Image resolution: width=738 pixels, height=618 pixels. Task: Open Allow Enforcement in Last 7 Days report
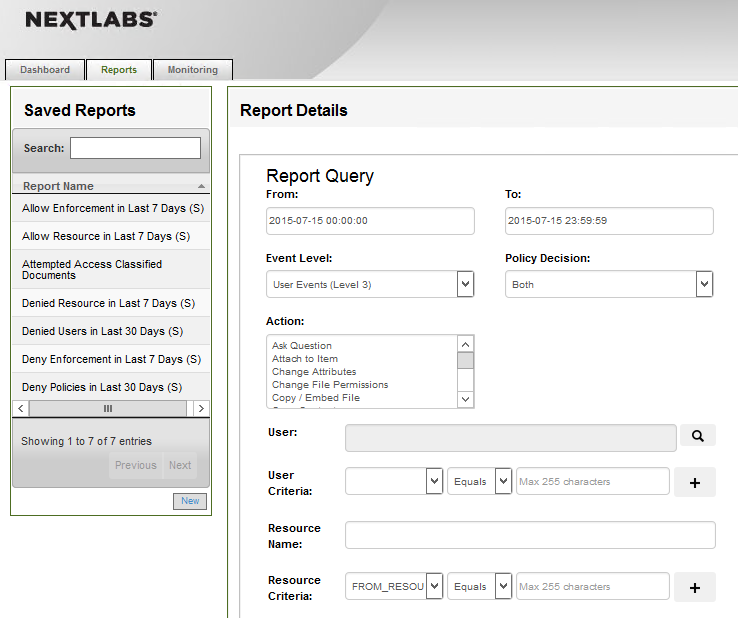[113, 208]
